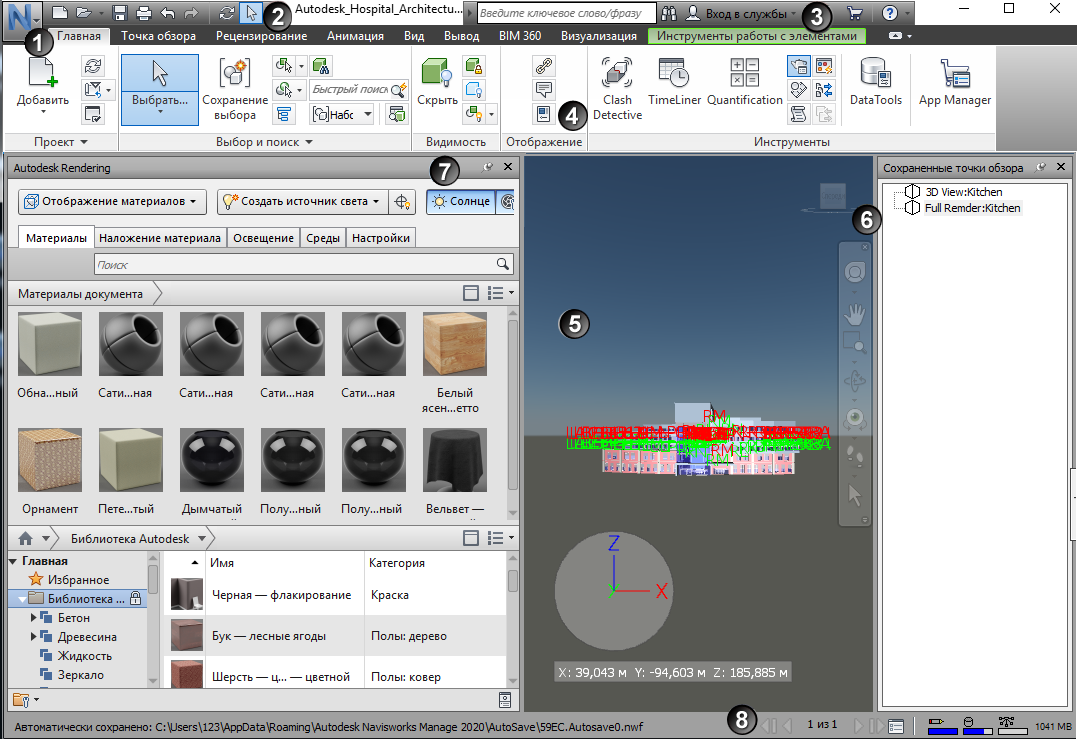This screenshot has height=739, width=1077.
Task: Activate the Select (Выбрать) tool
Action: tap(160, 89)
